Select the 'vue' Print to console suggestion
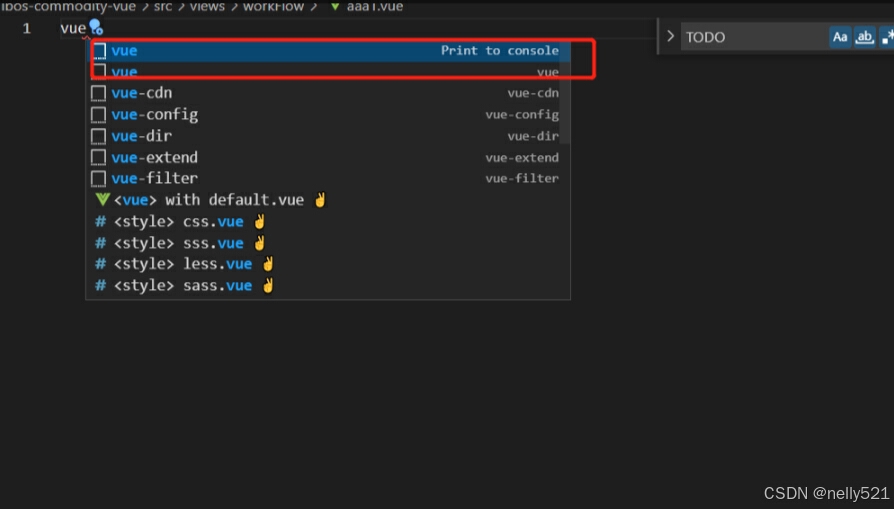Screen dimensions: 894x509 (x=328, y=51)
